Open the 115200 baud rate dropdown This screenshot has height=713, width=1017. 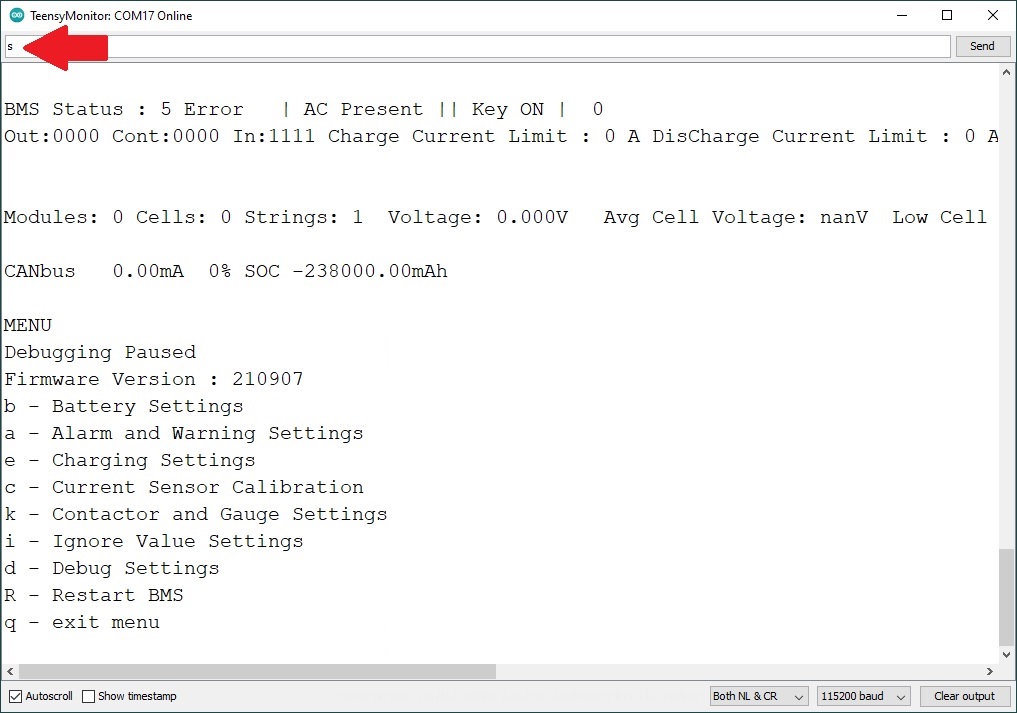[863, 696]
